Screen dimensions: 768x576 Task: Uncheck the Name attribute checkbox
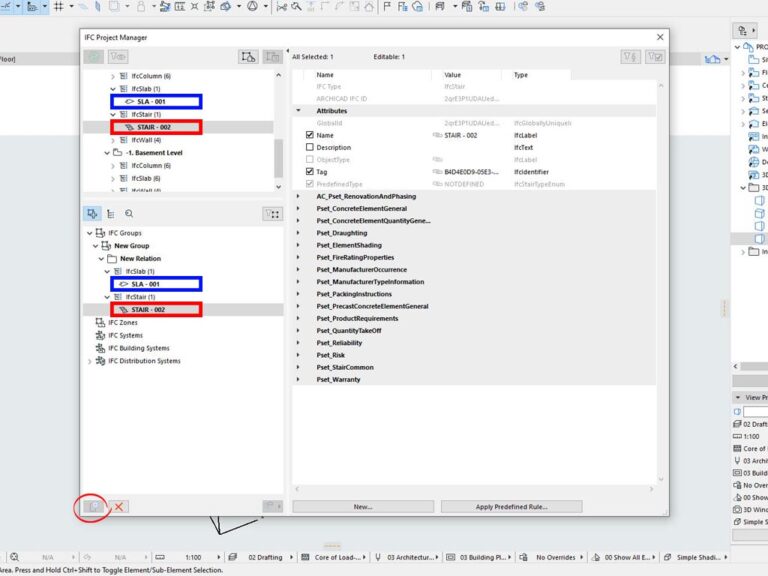tap(310, 135)
